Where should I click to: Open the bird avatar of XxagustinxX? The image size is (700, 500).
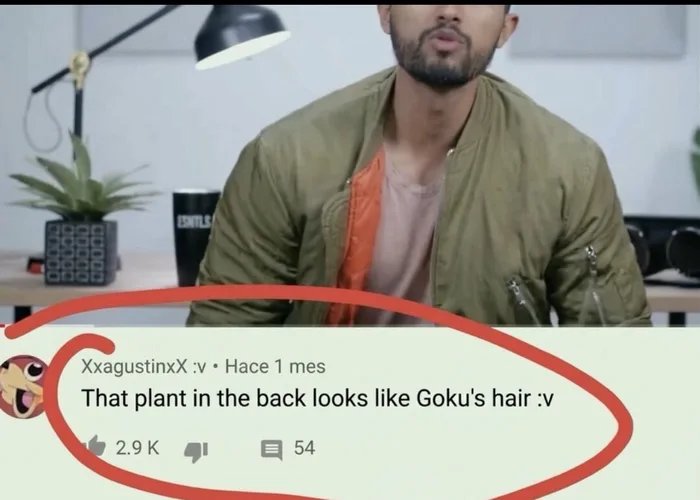23,387
